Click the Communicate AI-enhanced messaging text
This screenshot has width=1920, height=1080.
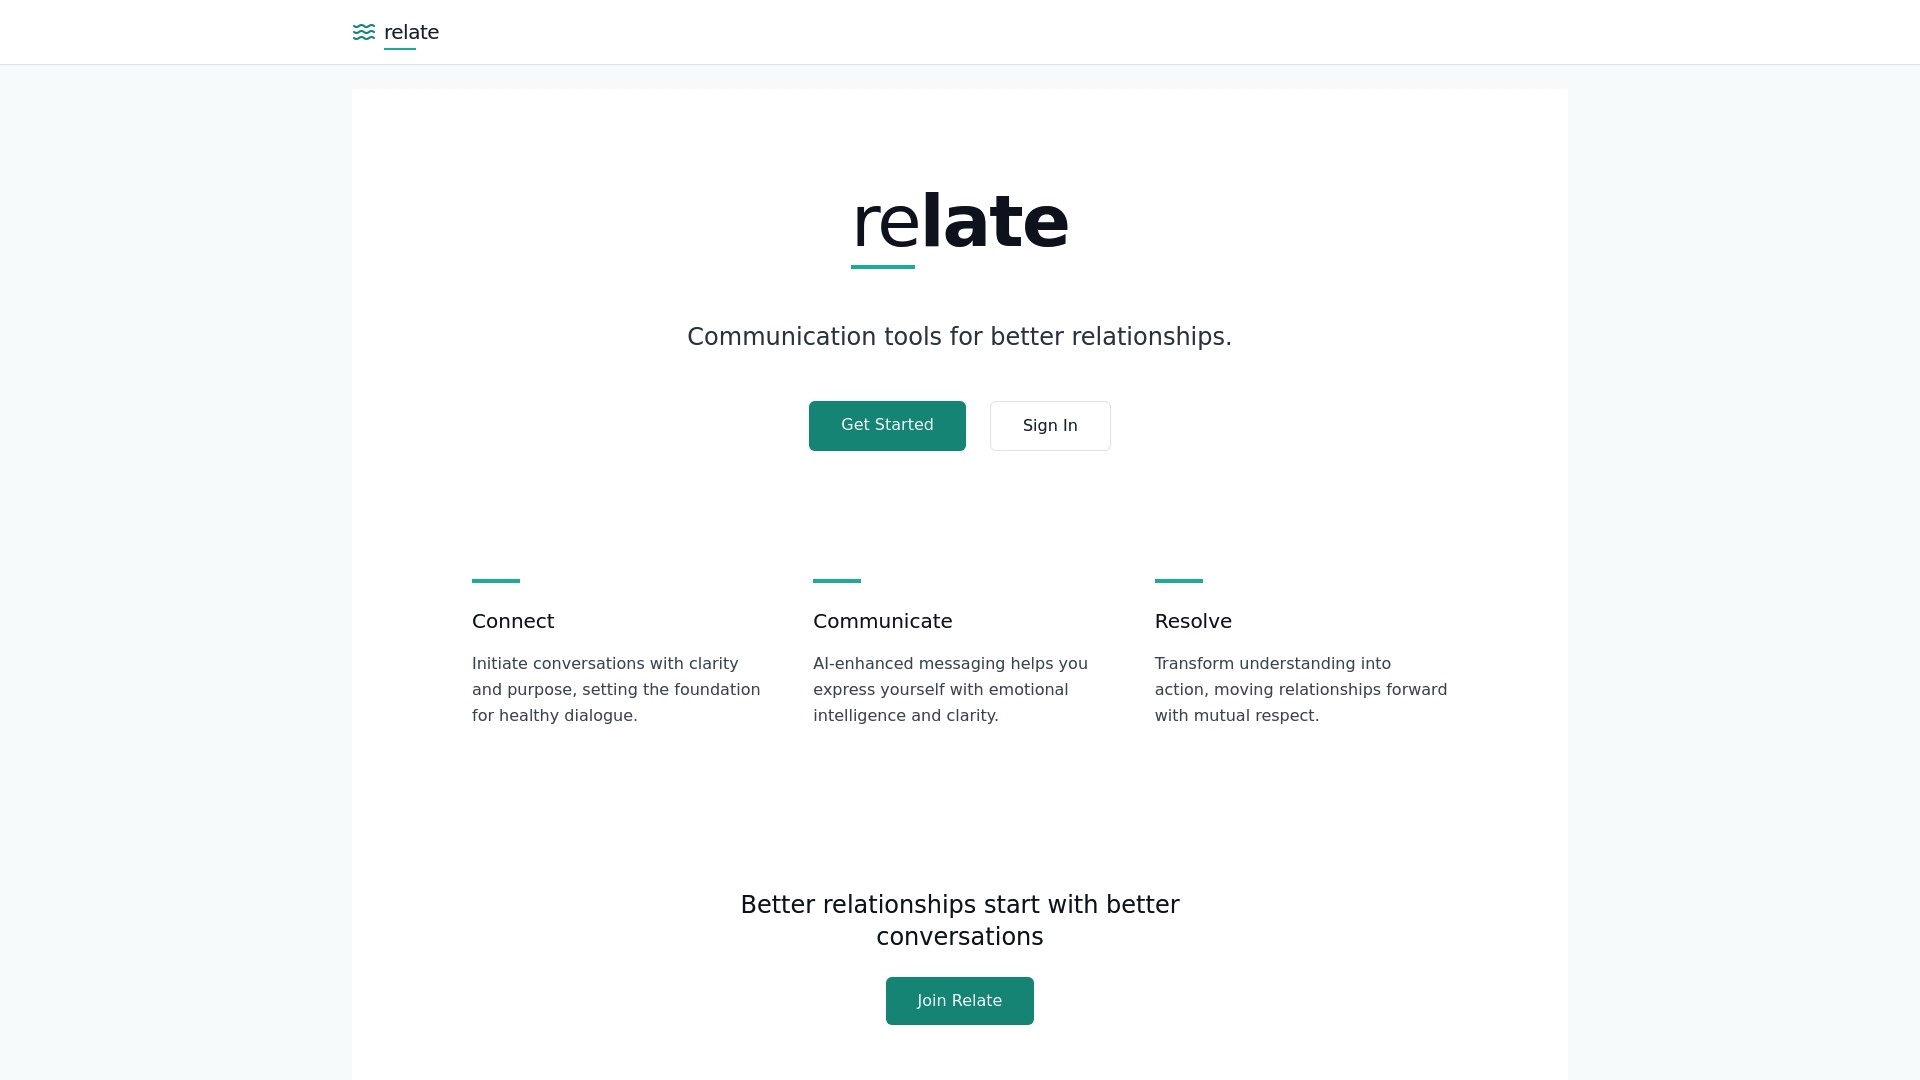coord(950,689)
